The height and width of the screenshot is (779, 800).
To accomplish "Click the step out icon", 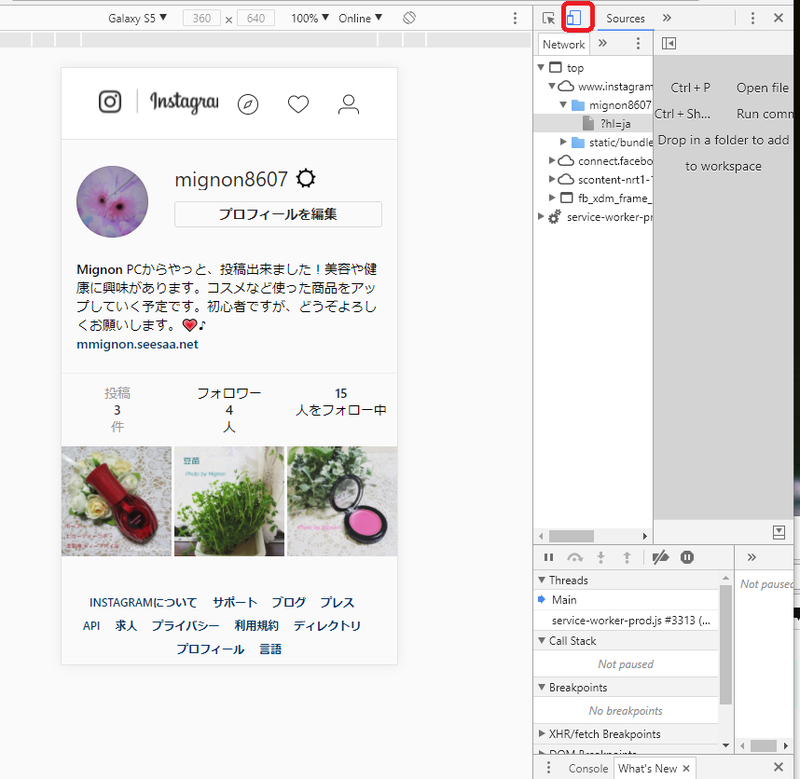I will pos(627,557).
